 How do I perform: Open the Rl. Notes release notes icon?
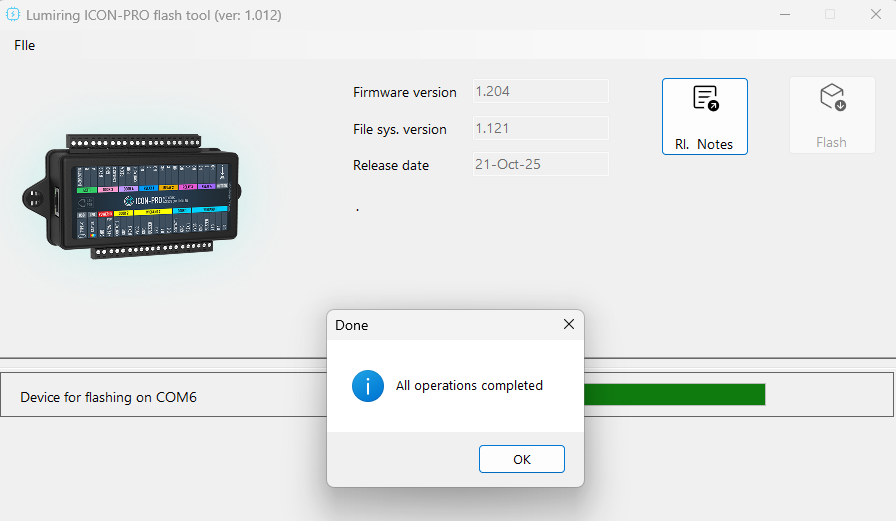point(705,99)
